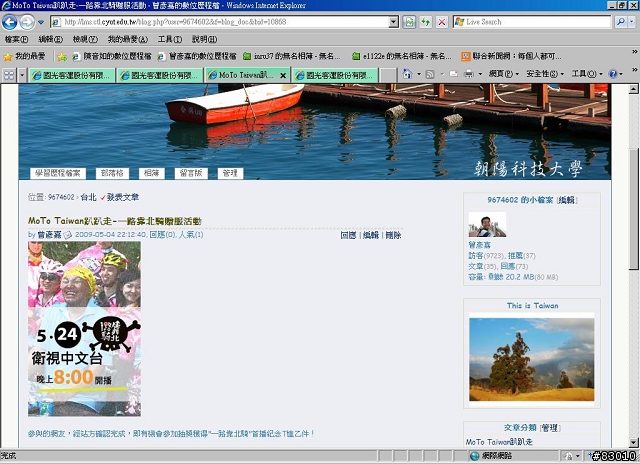Open the 編輯(E) menu
This screenshot has height=464, width=640.
tap(50, 39)
